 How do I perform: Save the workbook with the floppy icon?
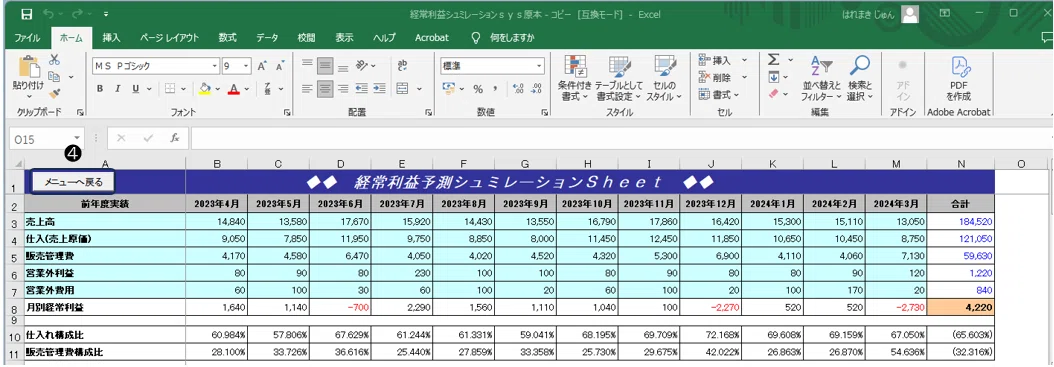pyautogui.click(x=26, y=13)
